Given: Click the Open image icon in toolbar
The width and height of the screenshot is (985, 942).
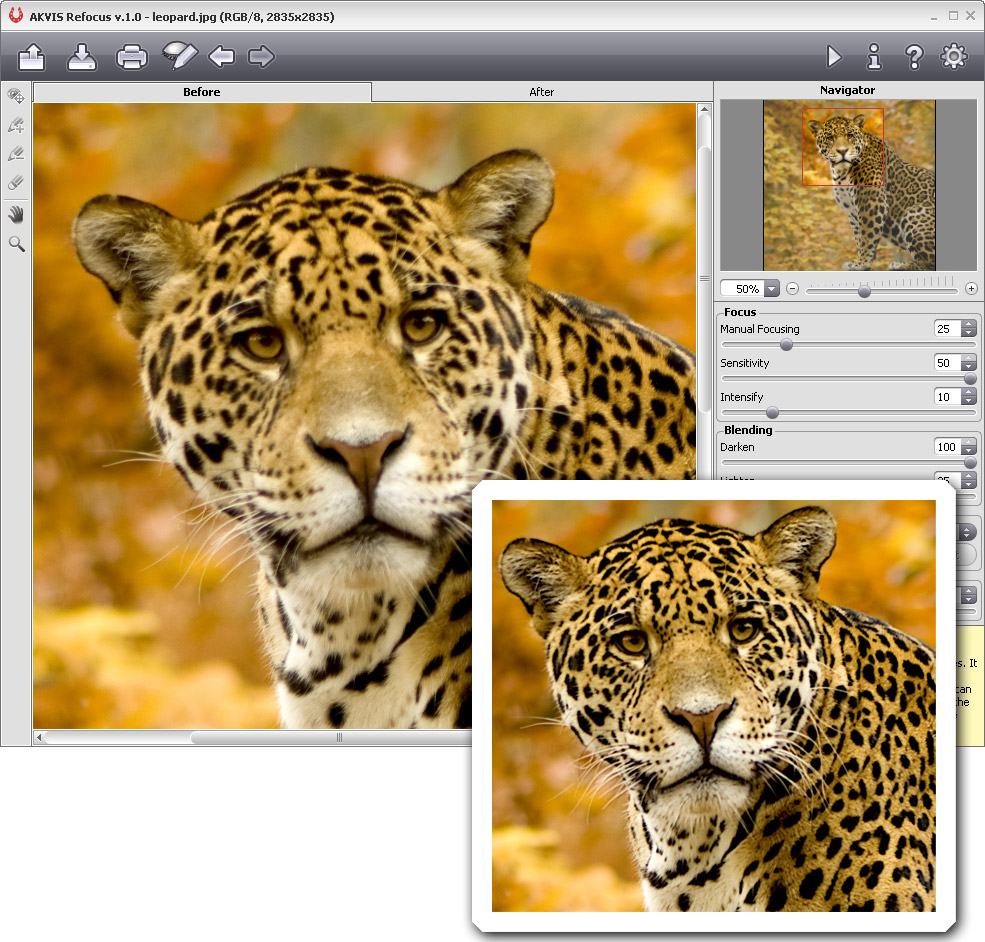Looking at the screenshot, I should pos(32,57).
